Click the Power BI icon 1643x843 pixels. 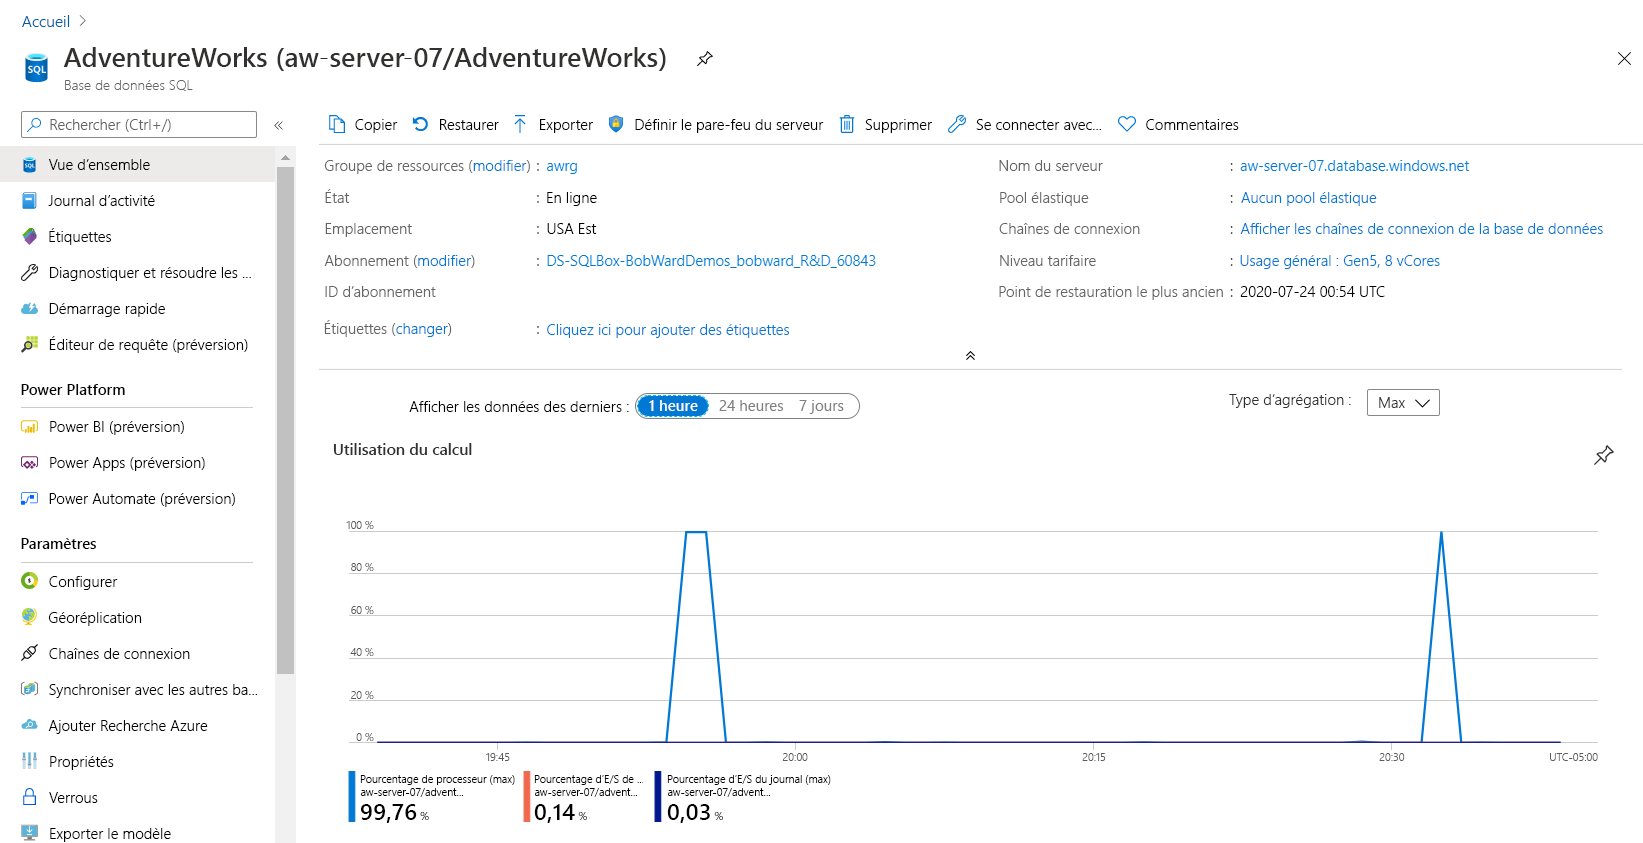click(30, 427)
